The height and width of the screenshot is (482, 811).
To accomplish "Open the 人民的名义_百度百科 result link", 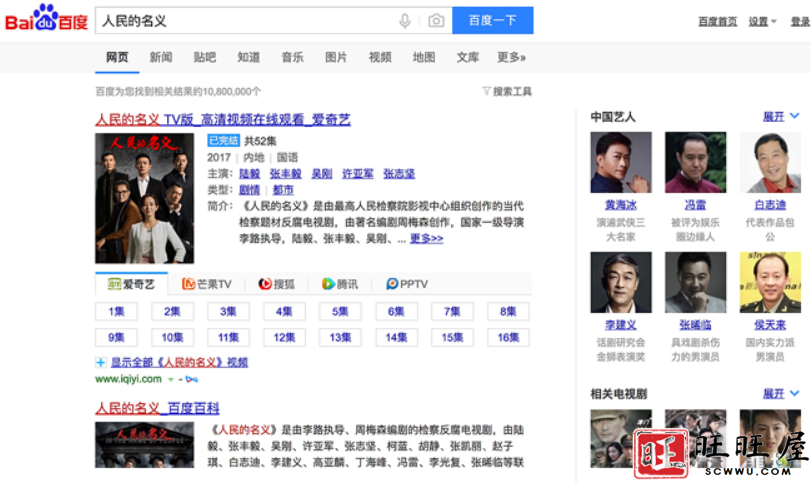I will pos(157,408).
